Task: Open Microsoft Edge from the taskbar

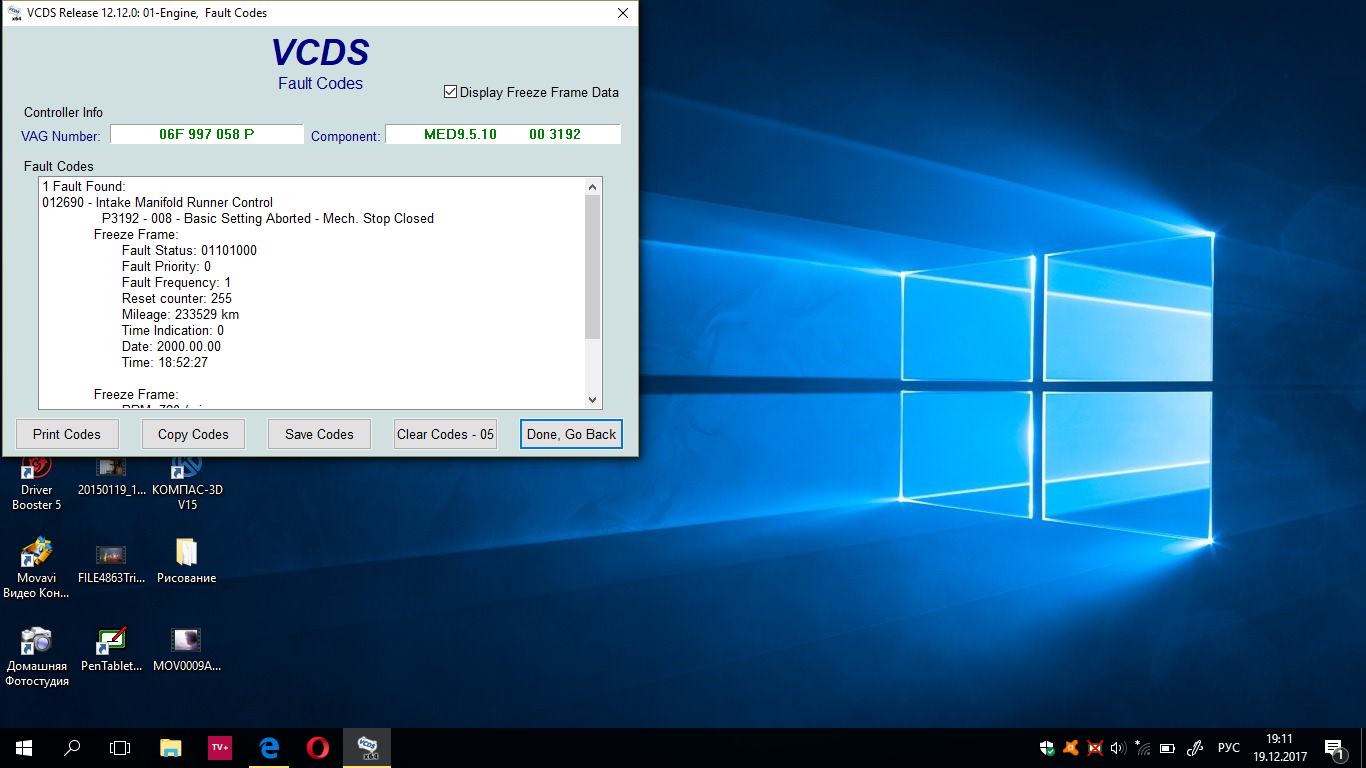Action: click(x=269, y=747)
